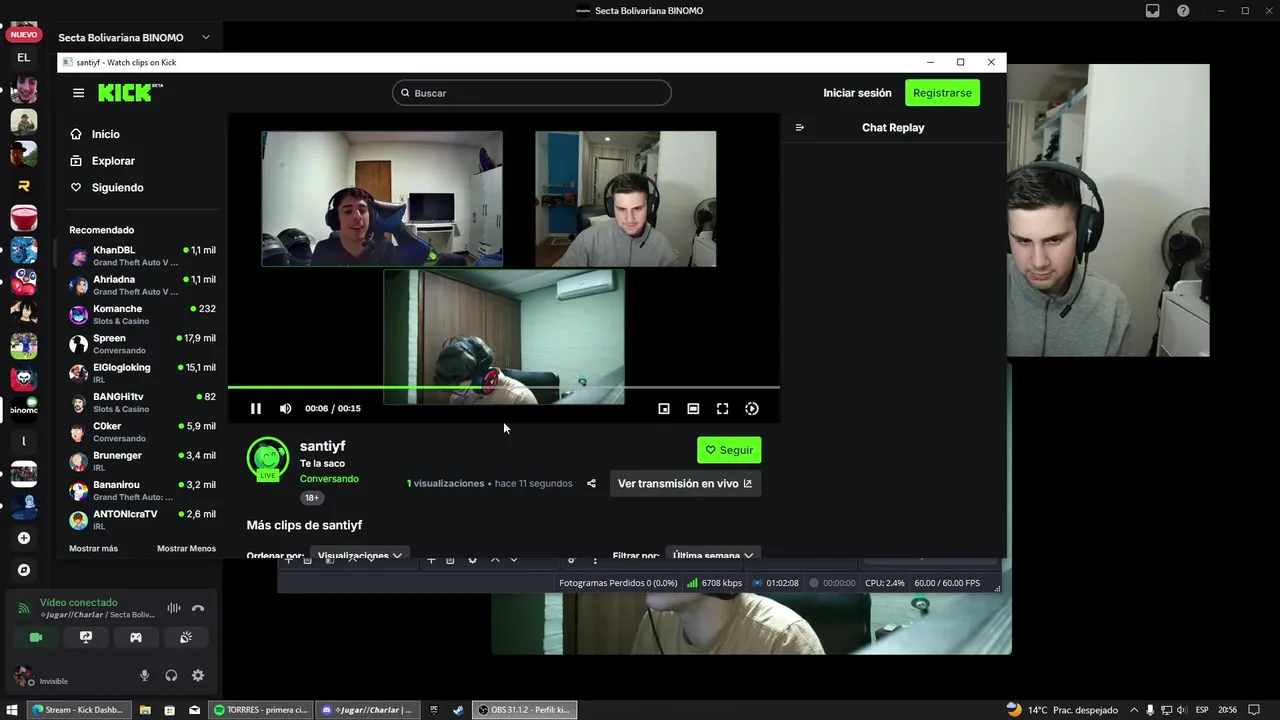This screenshot has height=720, width=1280.
Task: Open Discord help icon
Action: 1183,11
